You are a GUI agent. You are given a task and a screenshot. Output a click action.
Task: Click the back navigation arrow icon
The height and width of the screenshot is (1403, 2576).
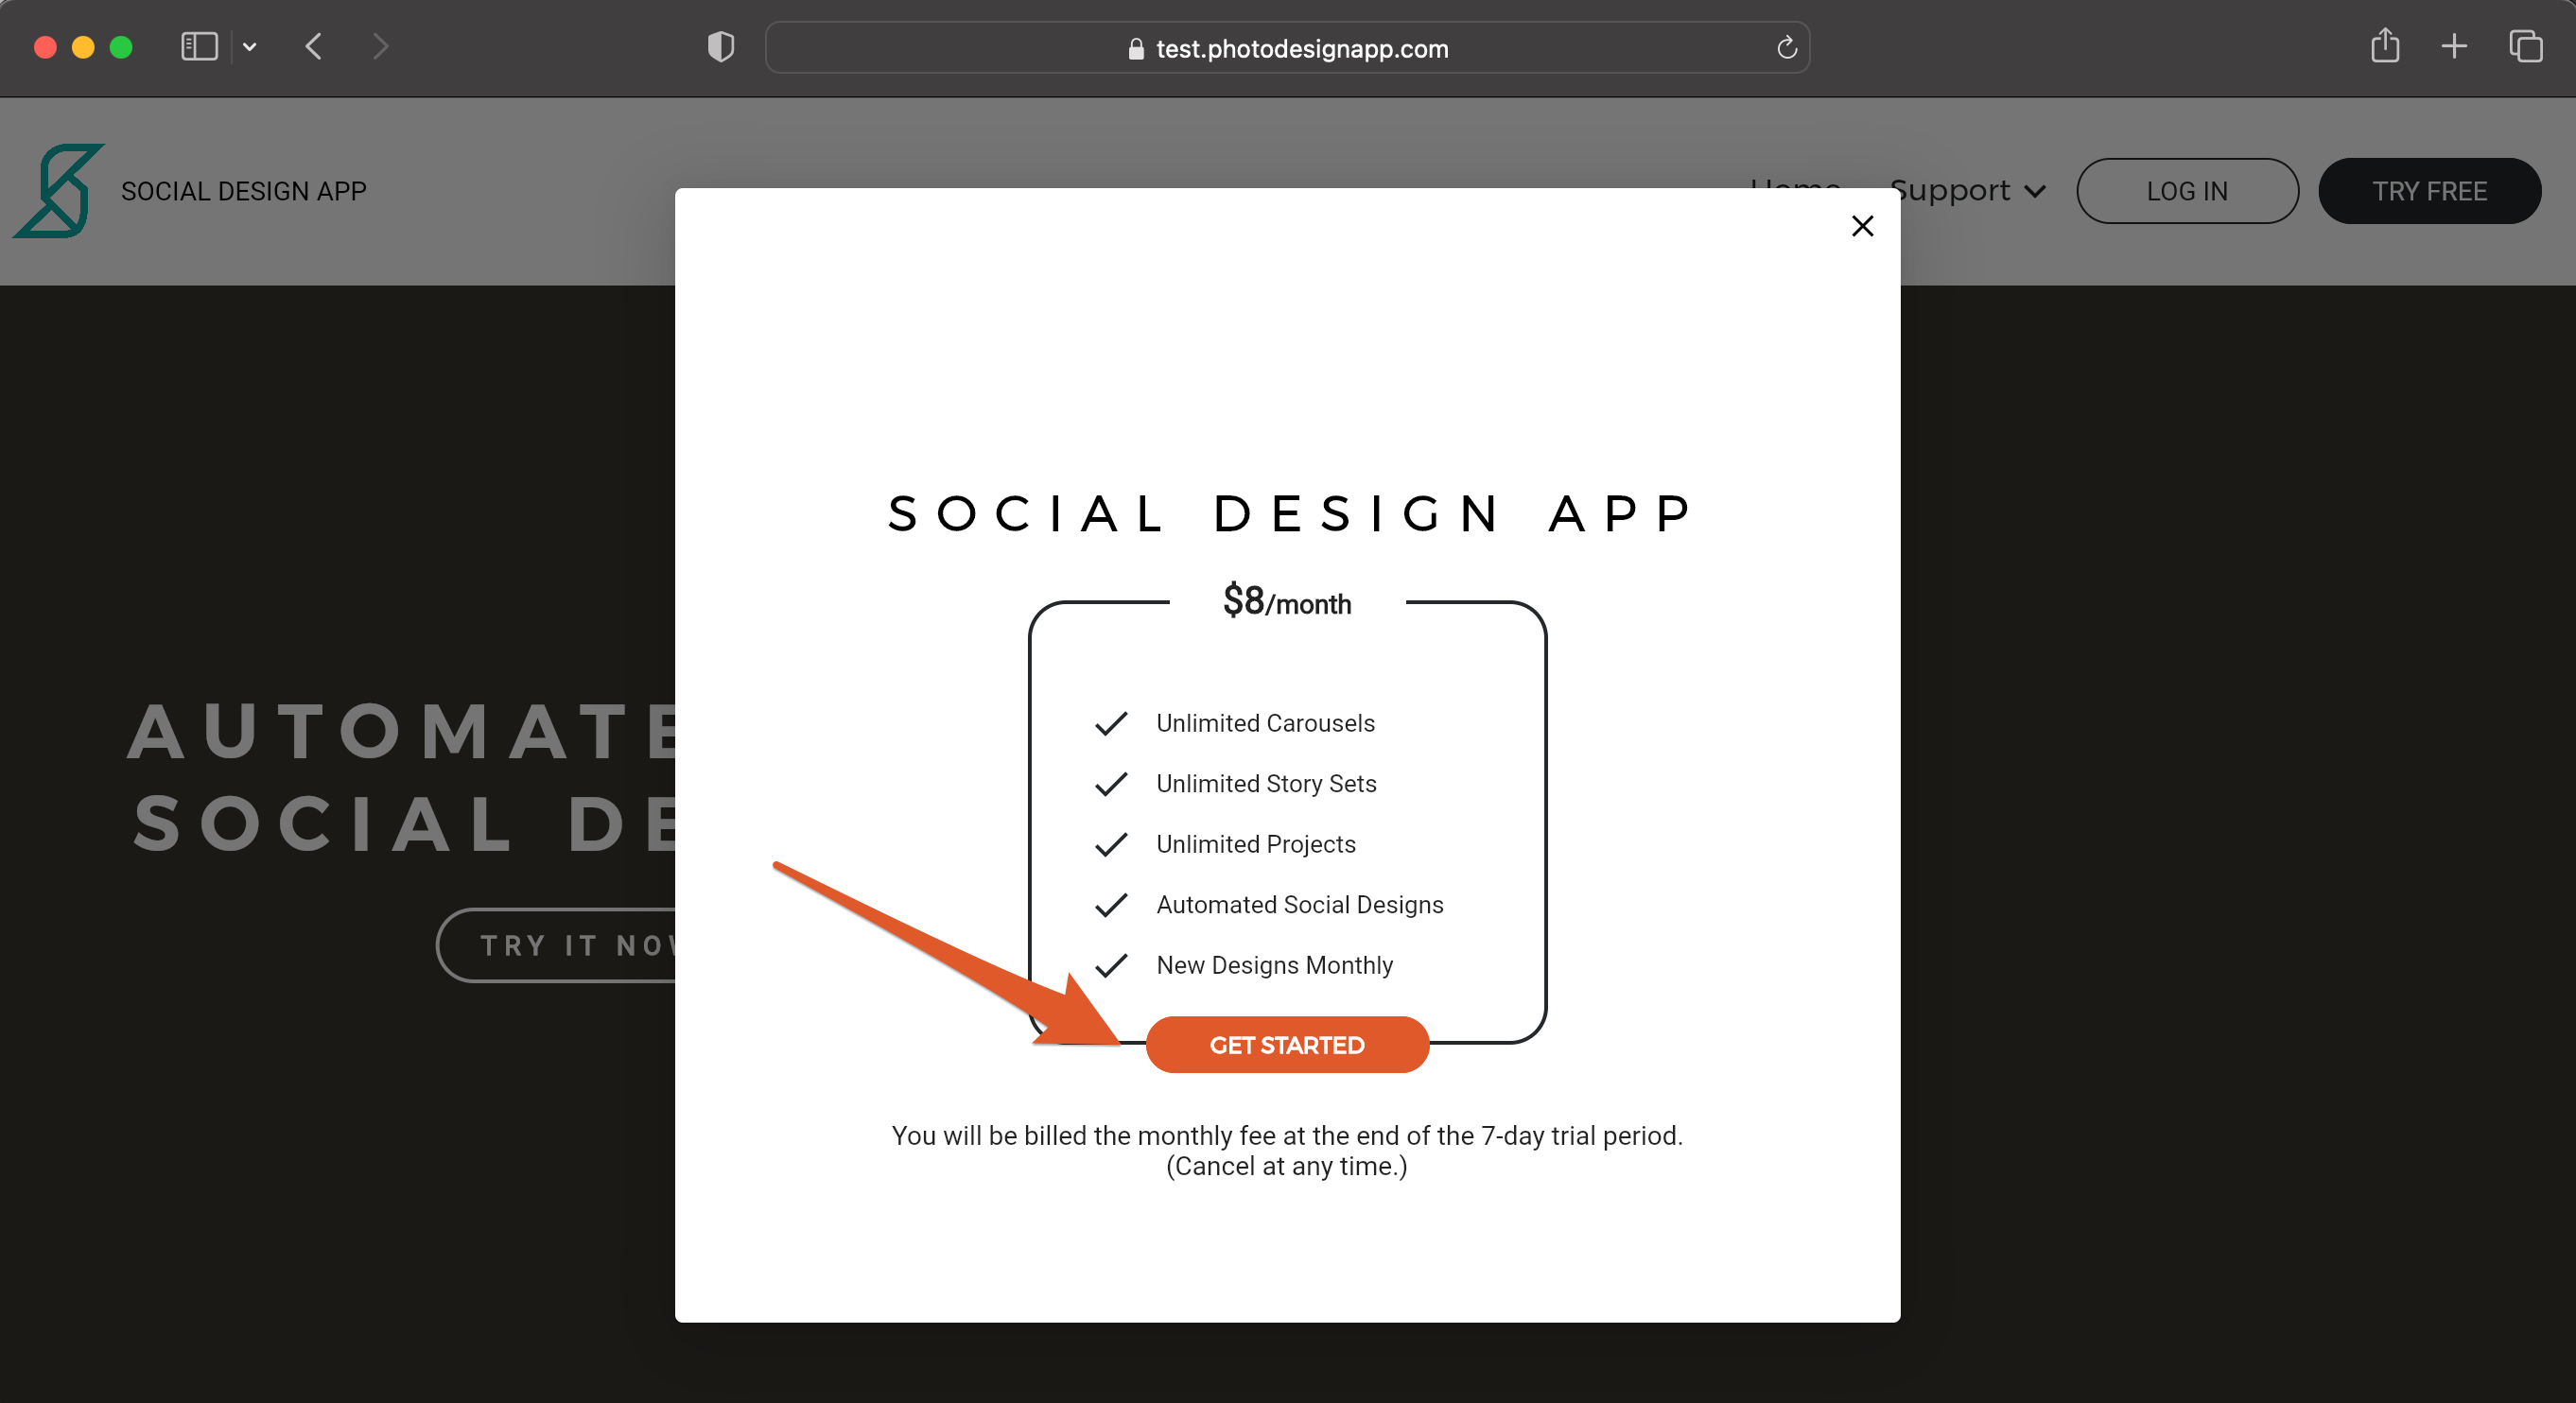click(315, 46)
